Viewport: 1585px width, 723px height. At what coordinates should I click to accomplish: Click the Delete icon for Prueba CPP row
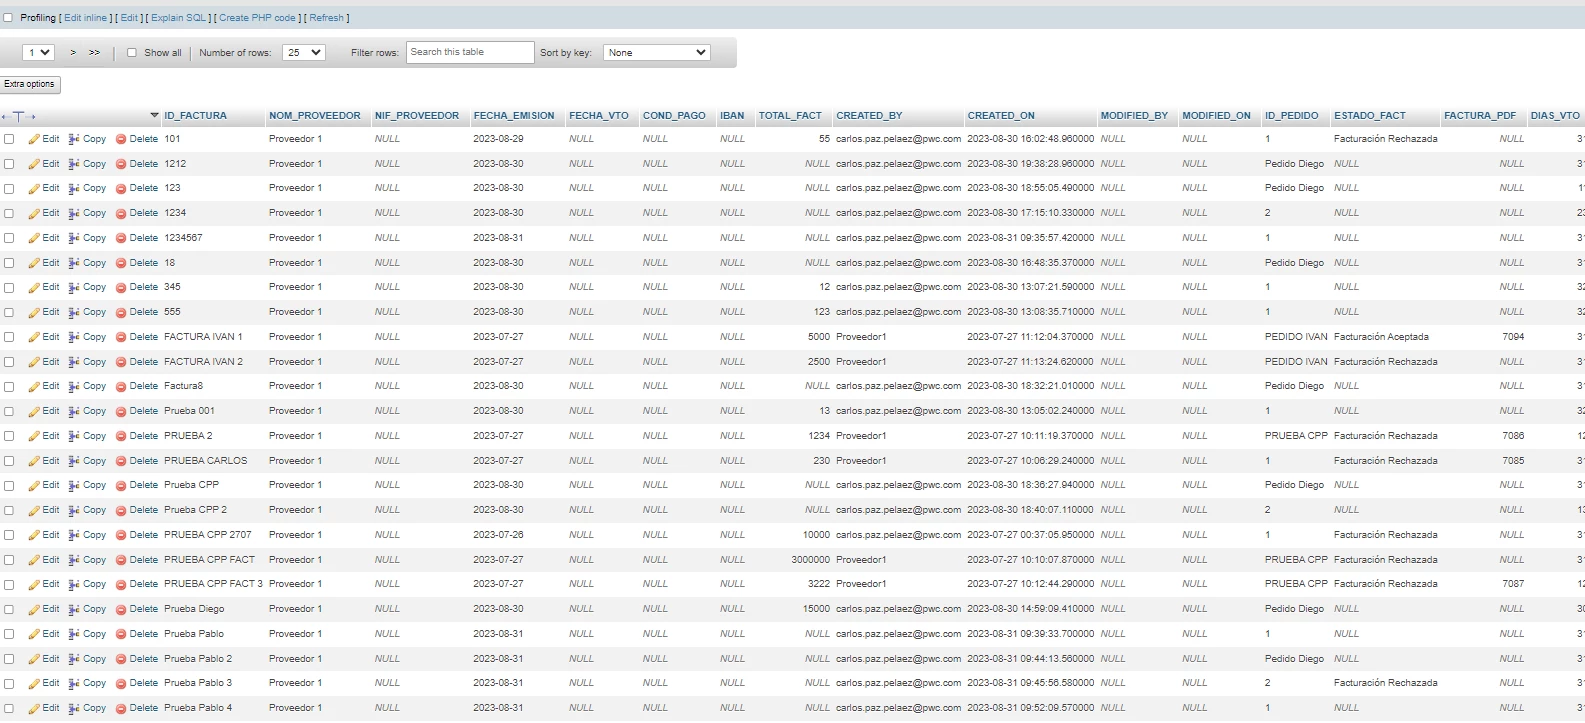tap(121, 485)
